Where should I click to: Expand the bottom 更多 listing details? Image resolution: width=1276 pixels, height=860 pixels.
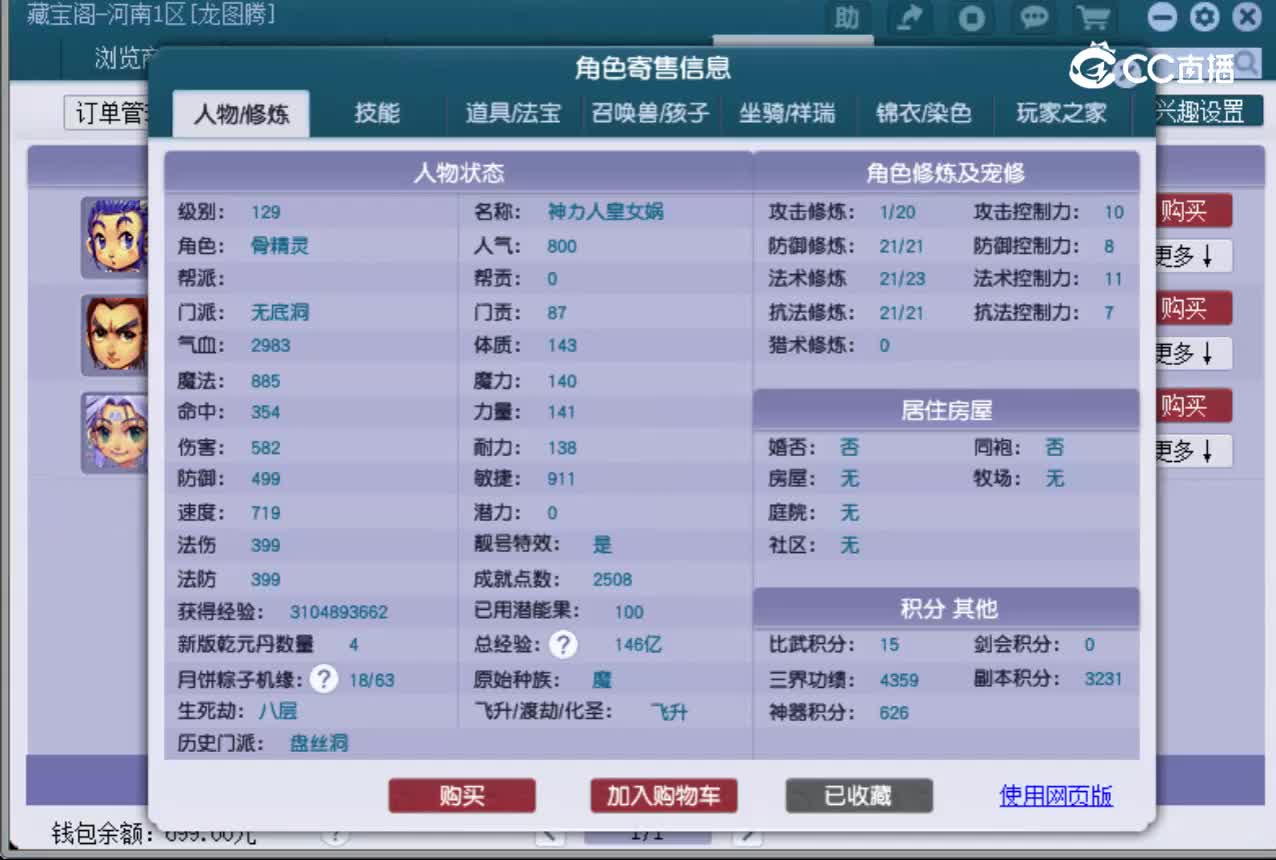(1191, 451)
